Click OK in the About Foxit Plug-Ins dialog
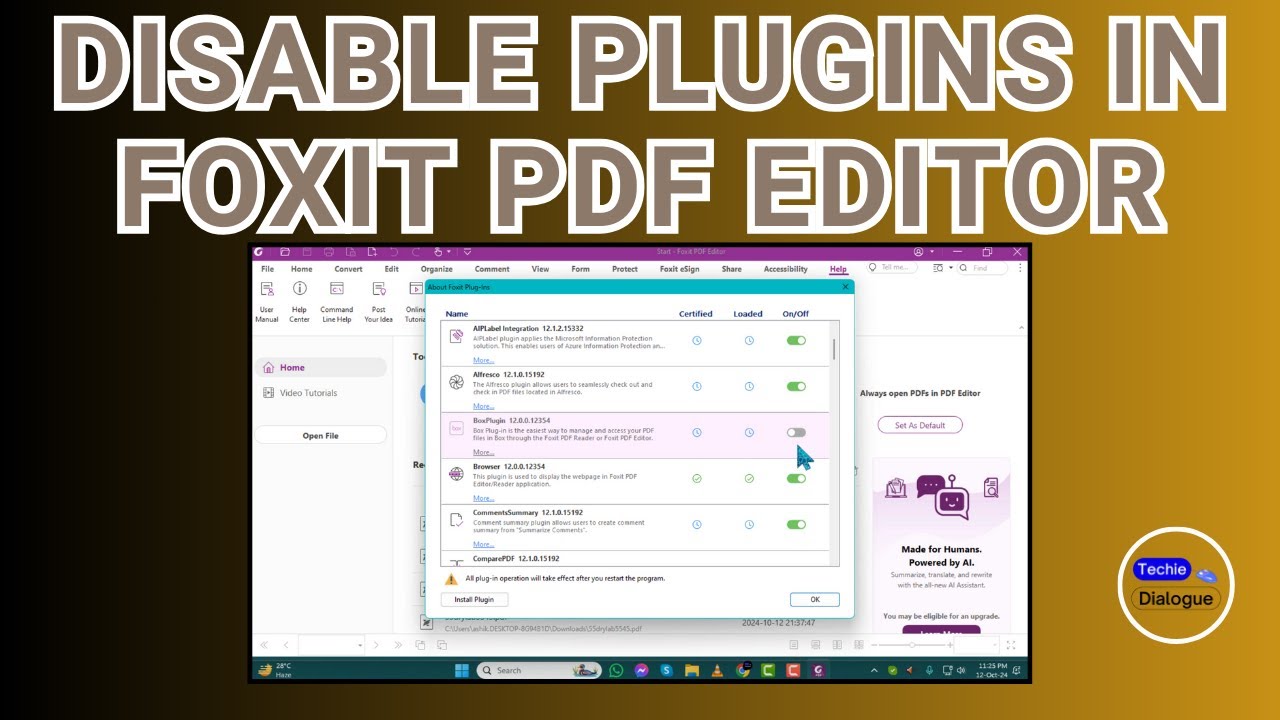Viewport: 1280px width, 720px height. coord(815,600)
